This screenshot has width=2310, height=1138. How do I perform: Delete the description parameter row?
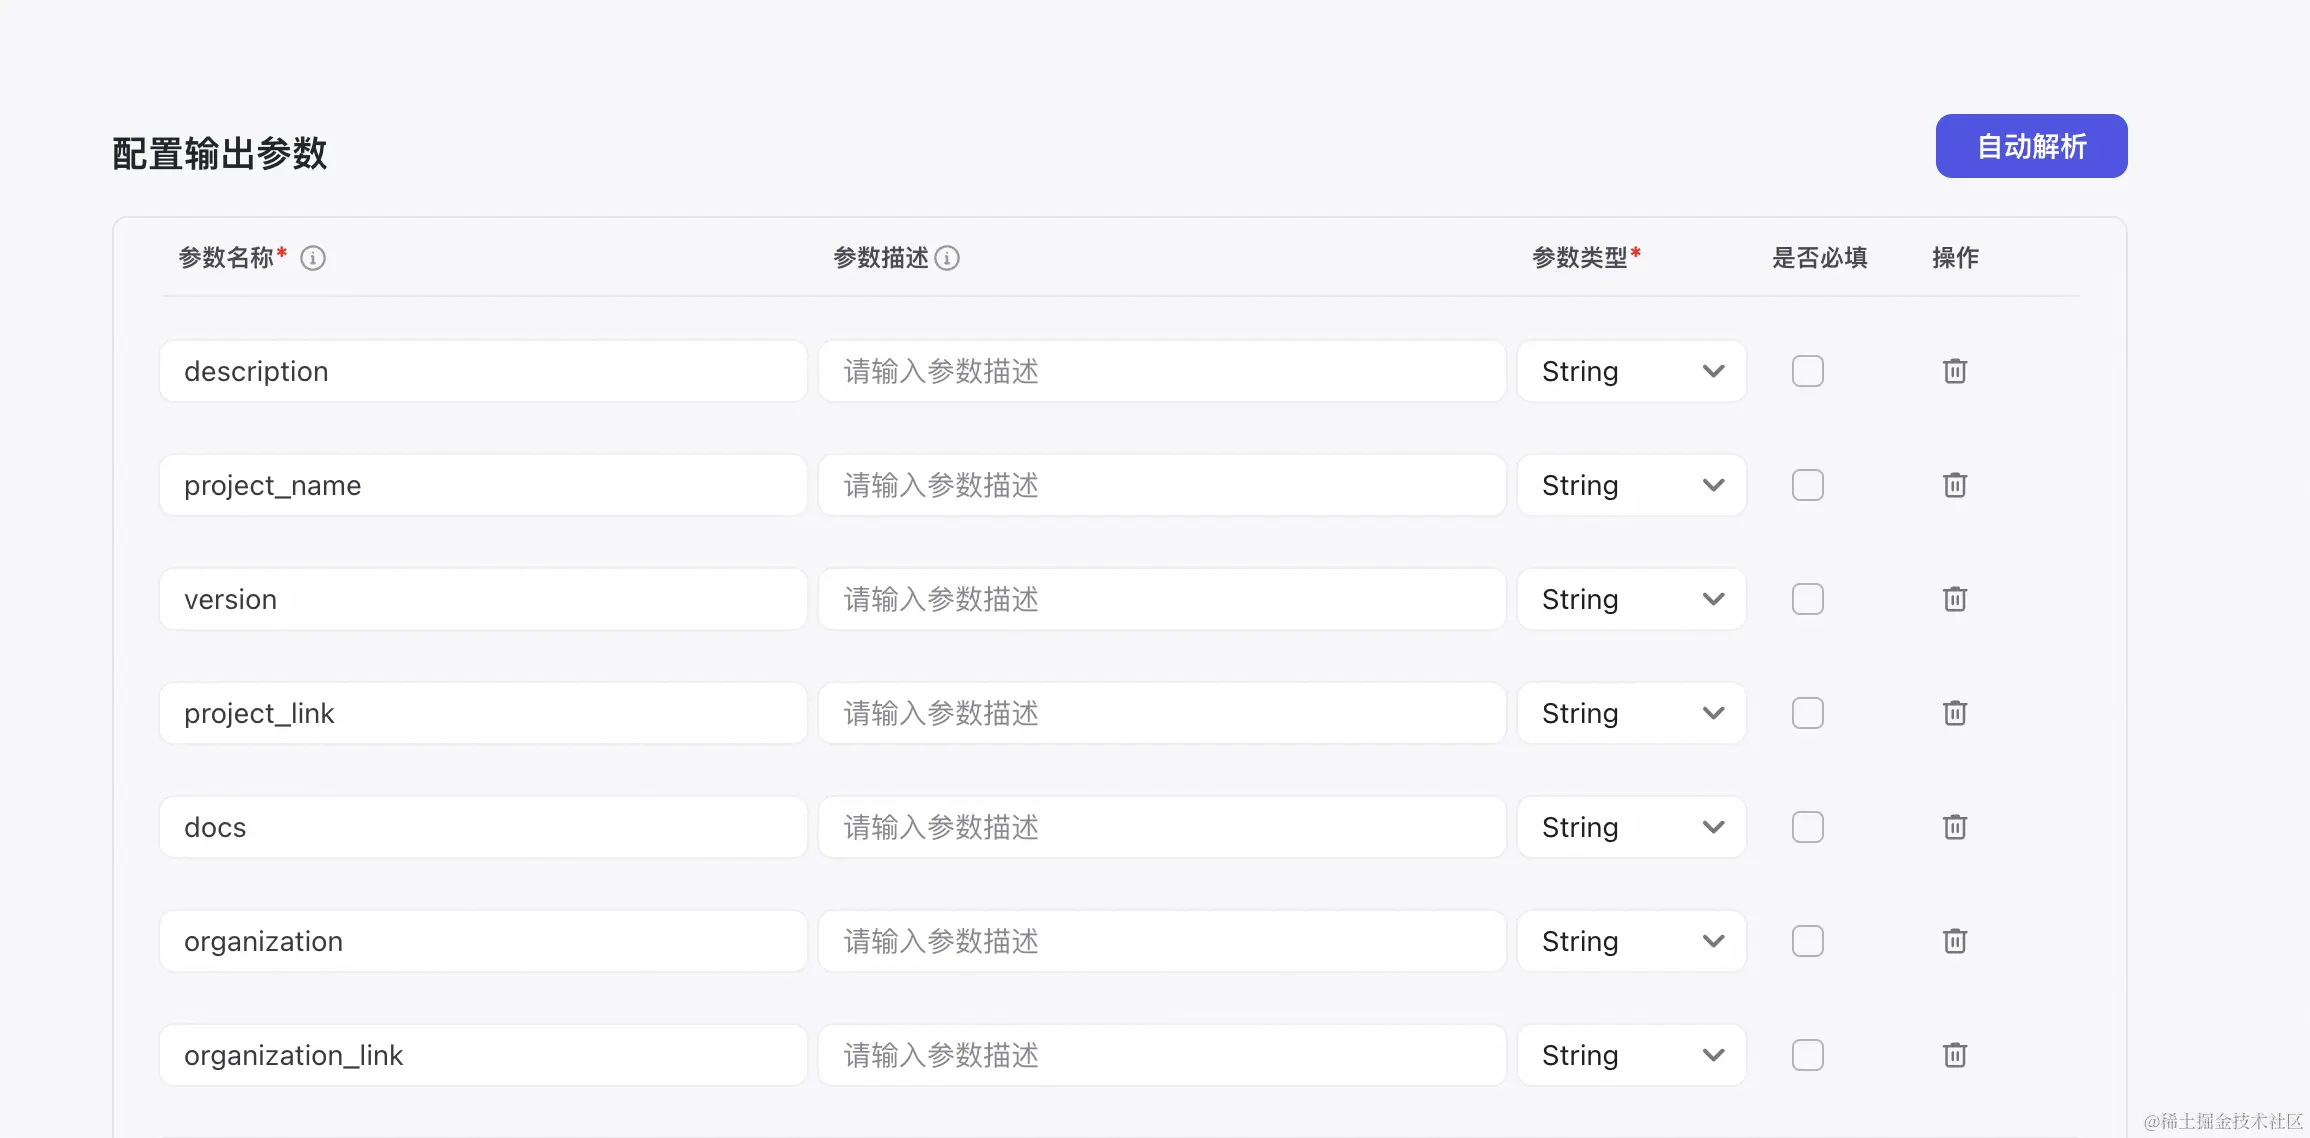(x=1955, y=371)
